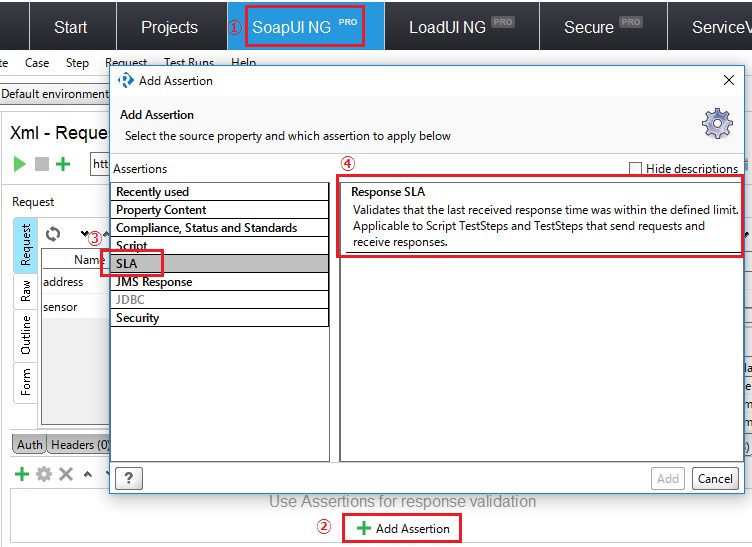Screen dimensions: 752x547
Task: Open the Step menu
Action: coord(77,63)
